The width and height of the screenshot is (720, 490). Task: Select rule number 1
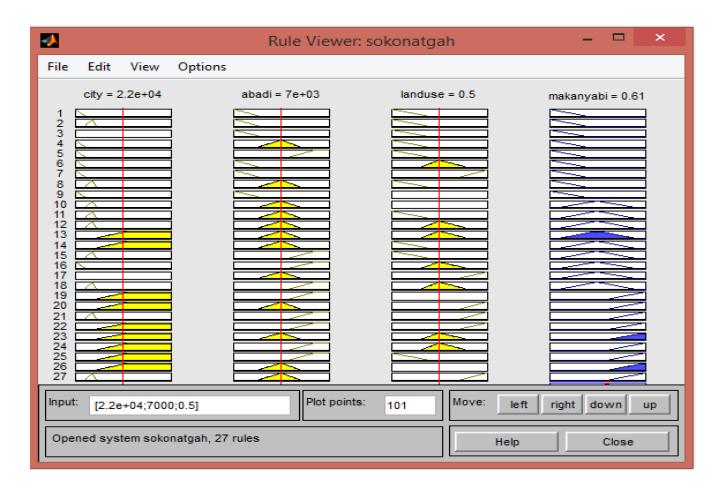tap(60, 113)
